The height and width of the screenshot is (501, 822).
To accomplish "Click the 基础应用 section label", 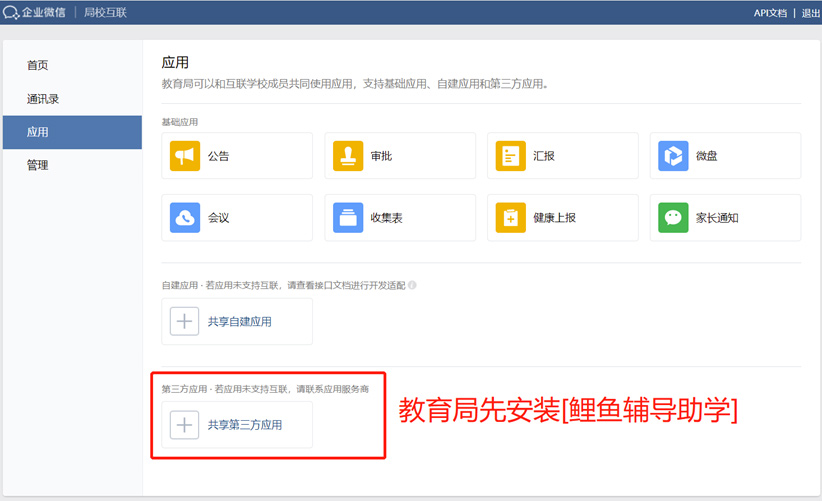I will (180, 122).
